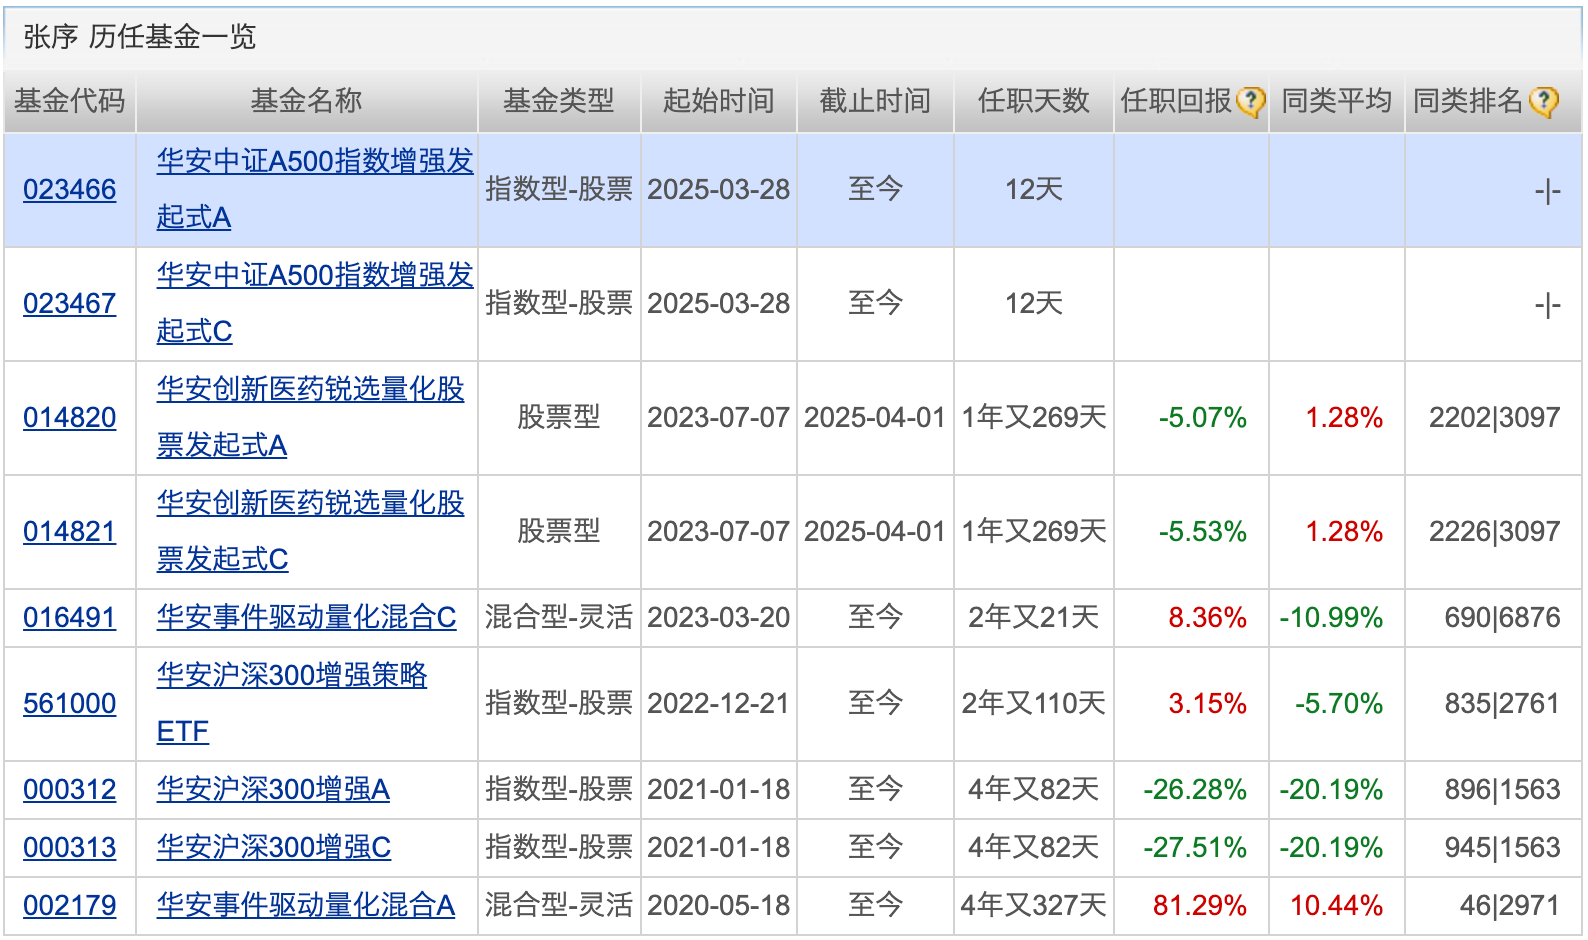Click 023467 row's 2025-03-28 start date

[x=719, y=303]
